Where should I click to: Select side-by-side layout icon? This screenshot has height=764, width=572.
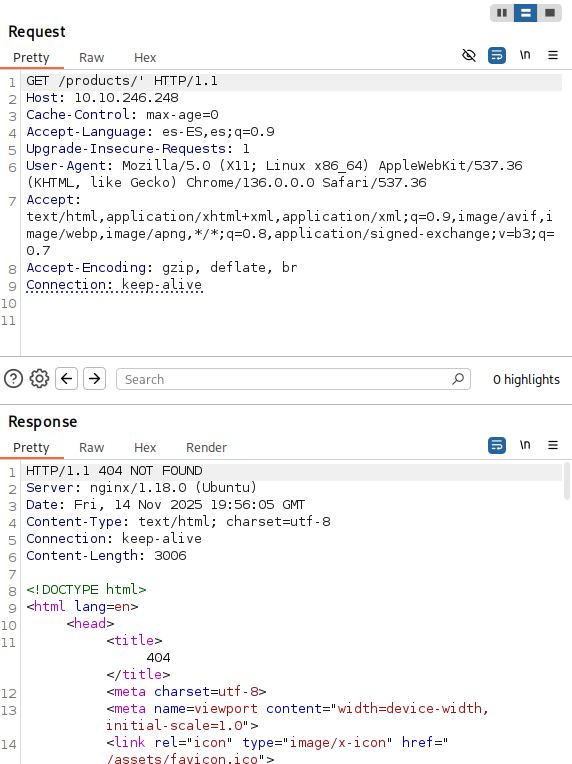coord(502,13)
